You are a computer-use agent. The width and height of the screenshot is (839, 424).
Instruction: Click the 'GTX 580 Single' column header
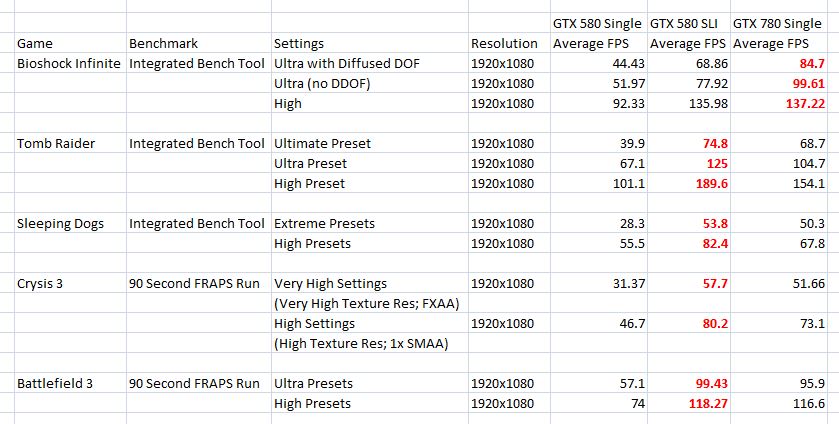(599, 23)
